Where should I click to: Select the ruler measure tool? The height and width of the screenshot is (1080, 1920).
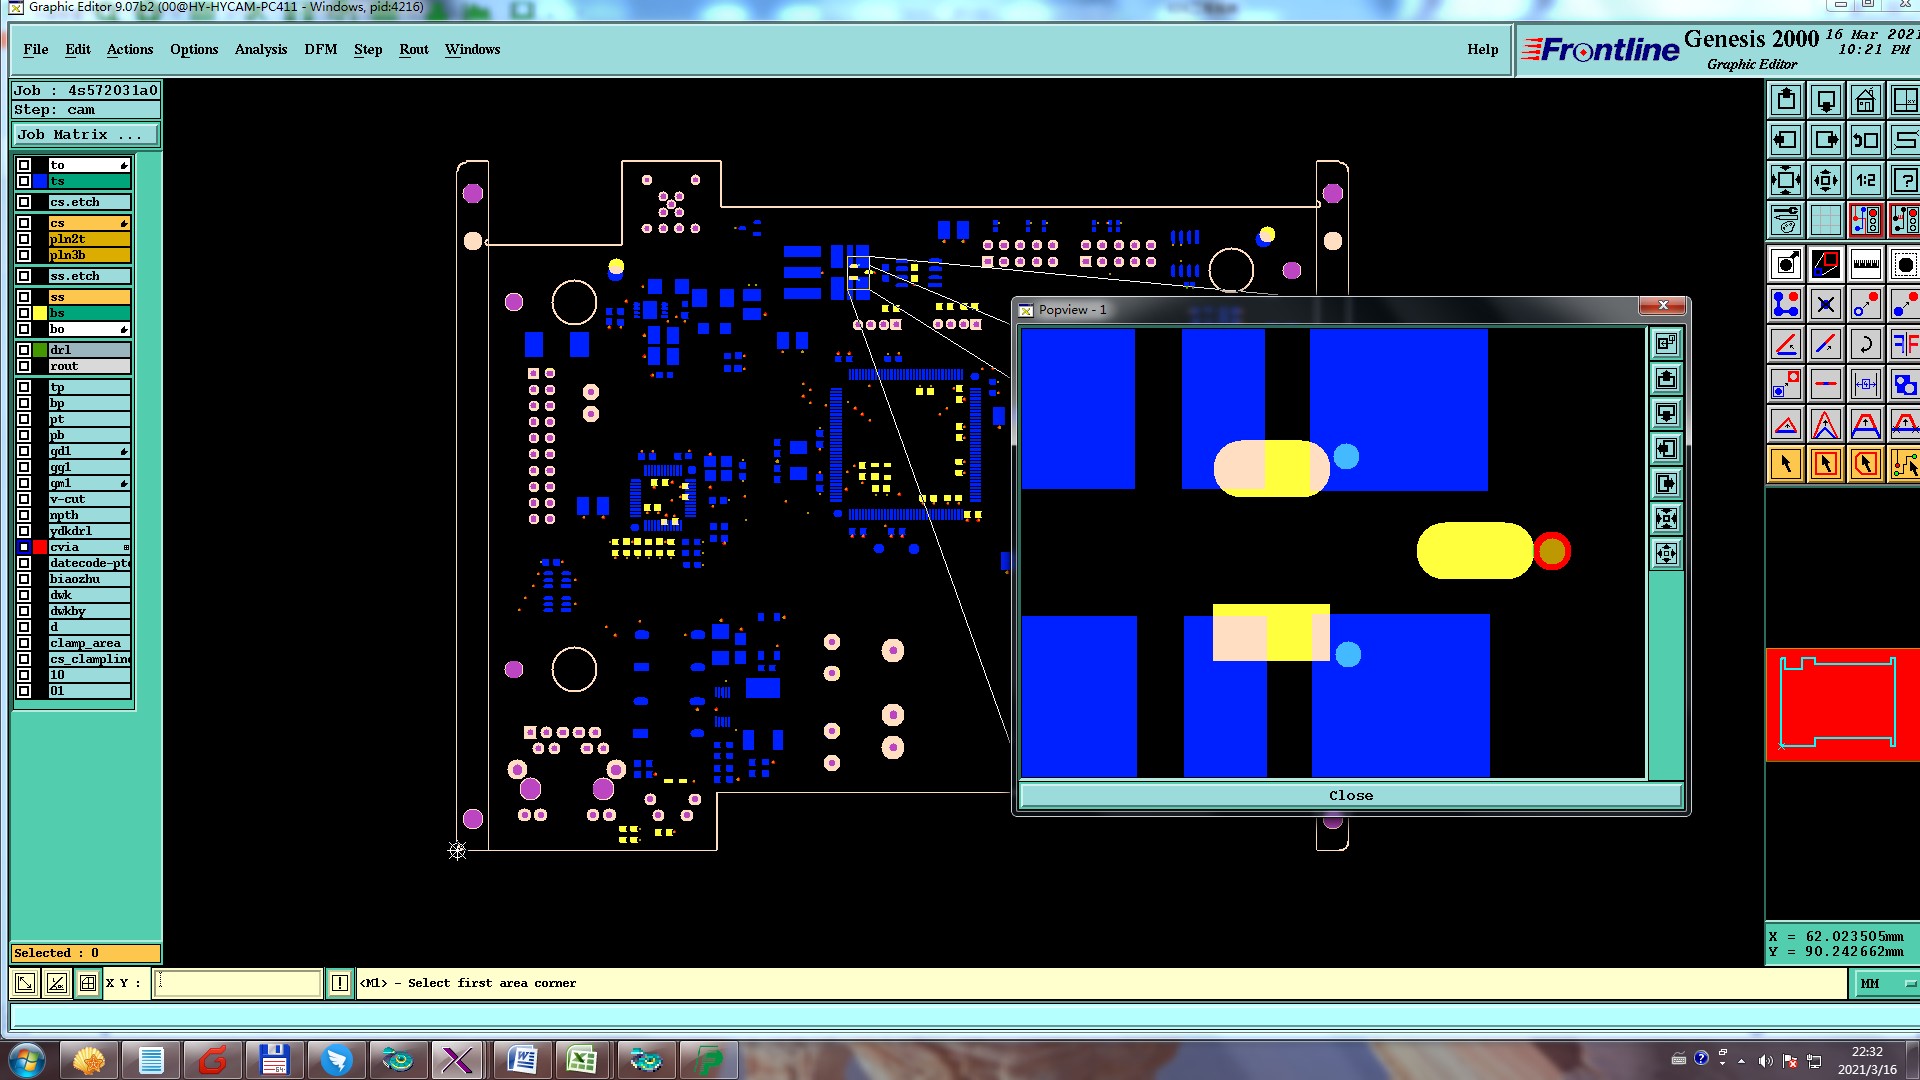click(1865, 265)
